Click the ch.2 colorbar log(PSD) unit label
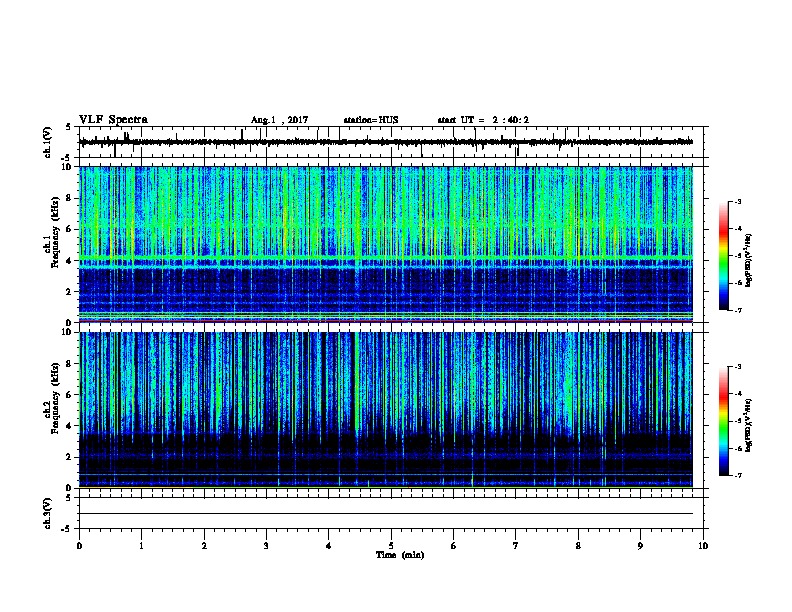Viewport: 792px width, 612px height. [749, 426]
